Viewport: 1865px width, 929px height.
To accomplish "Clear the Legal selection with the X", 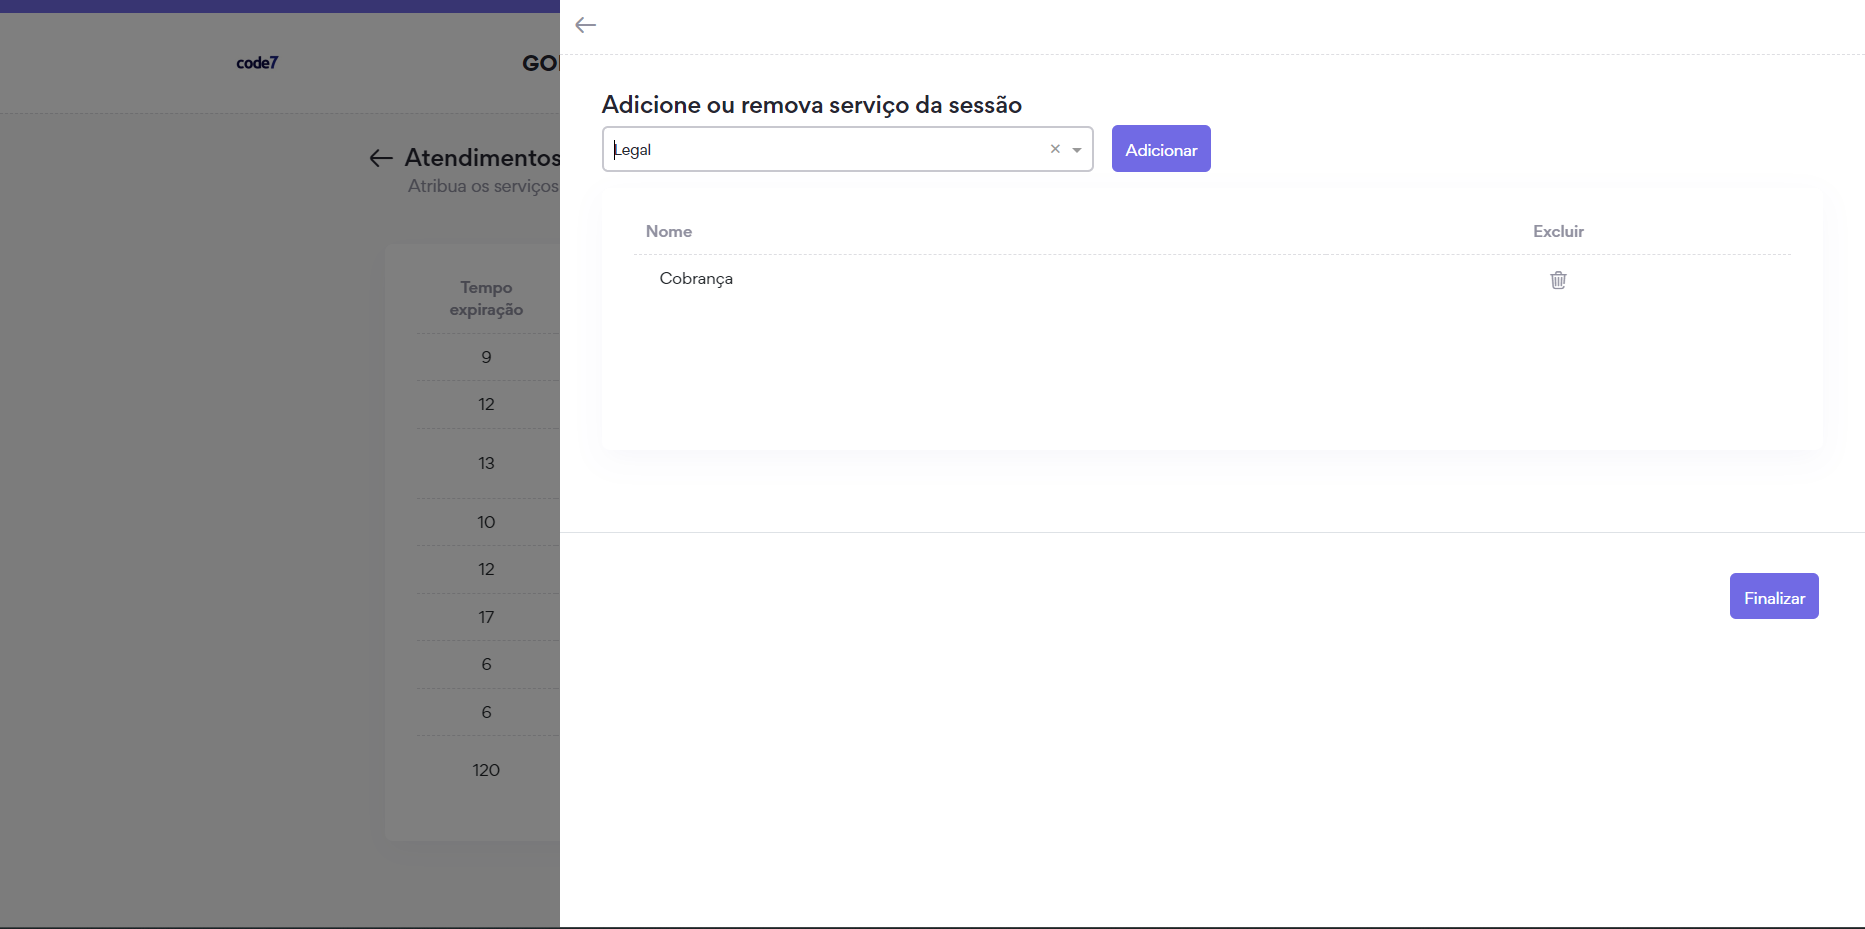I will (x=1055, y=149).
